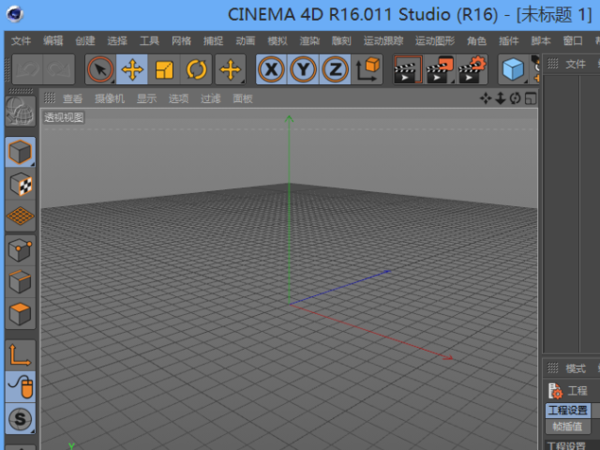Open the Cube primitive object dropdown
This screenshot has width=600, height=450.
coord(513,69)
